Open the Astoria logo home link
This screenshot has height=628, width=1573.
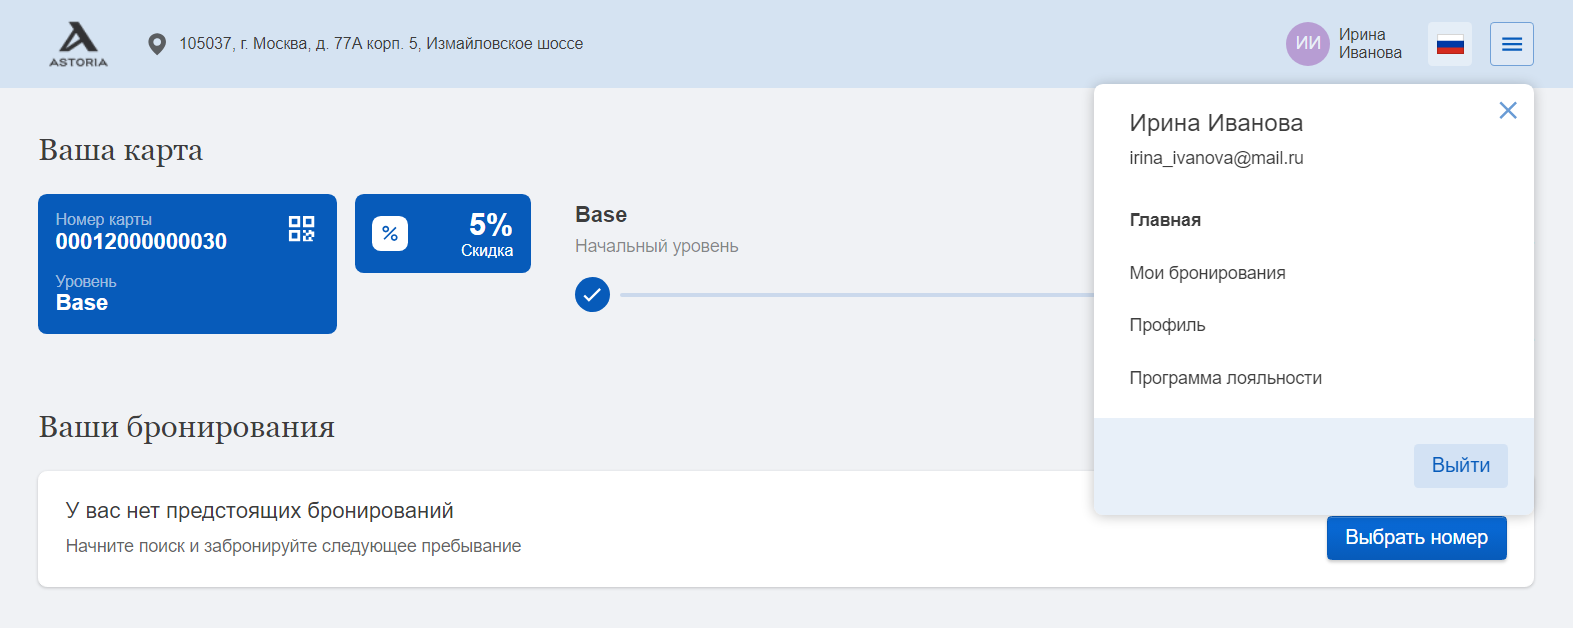(78, 44)
